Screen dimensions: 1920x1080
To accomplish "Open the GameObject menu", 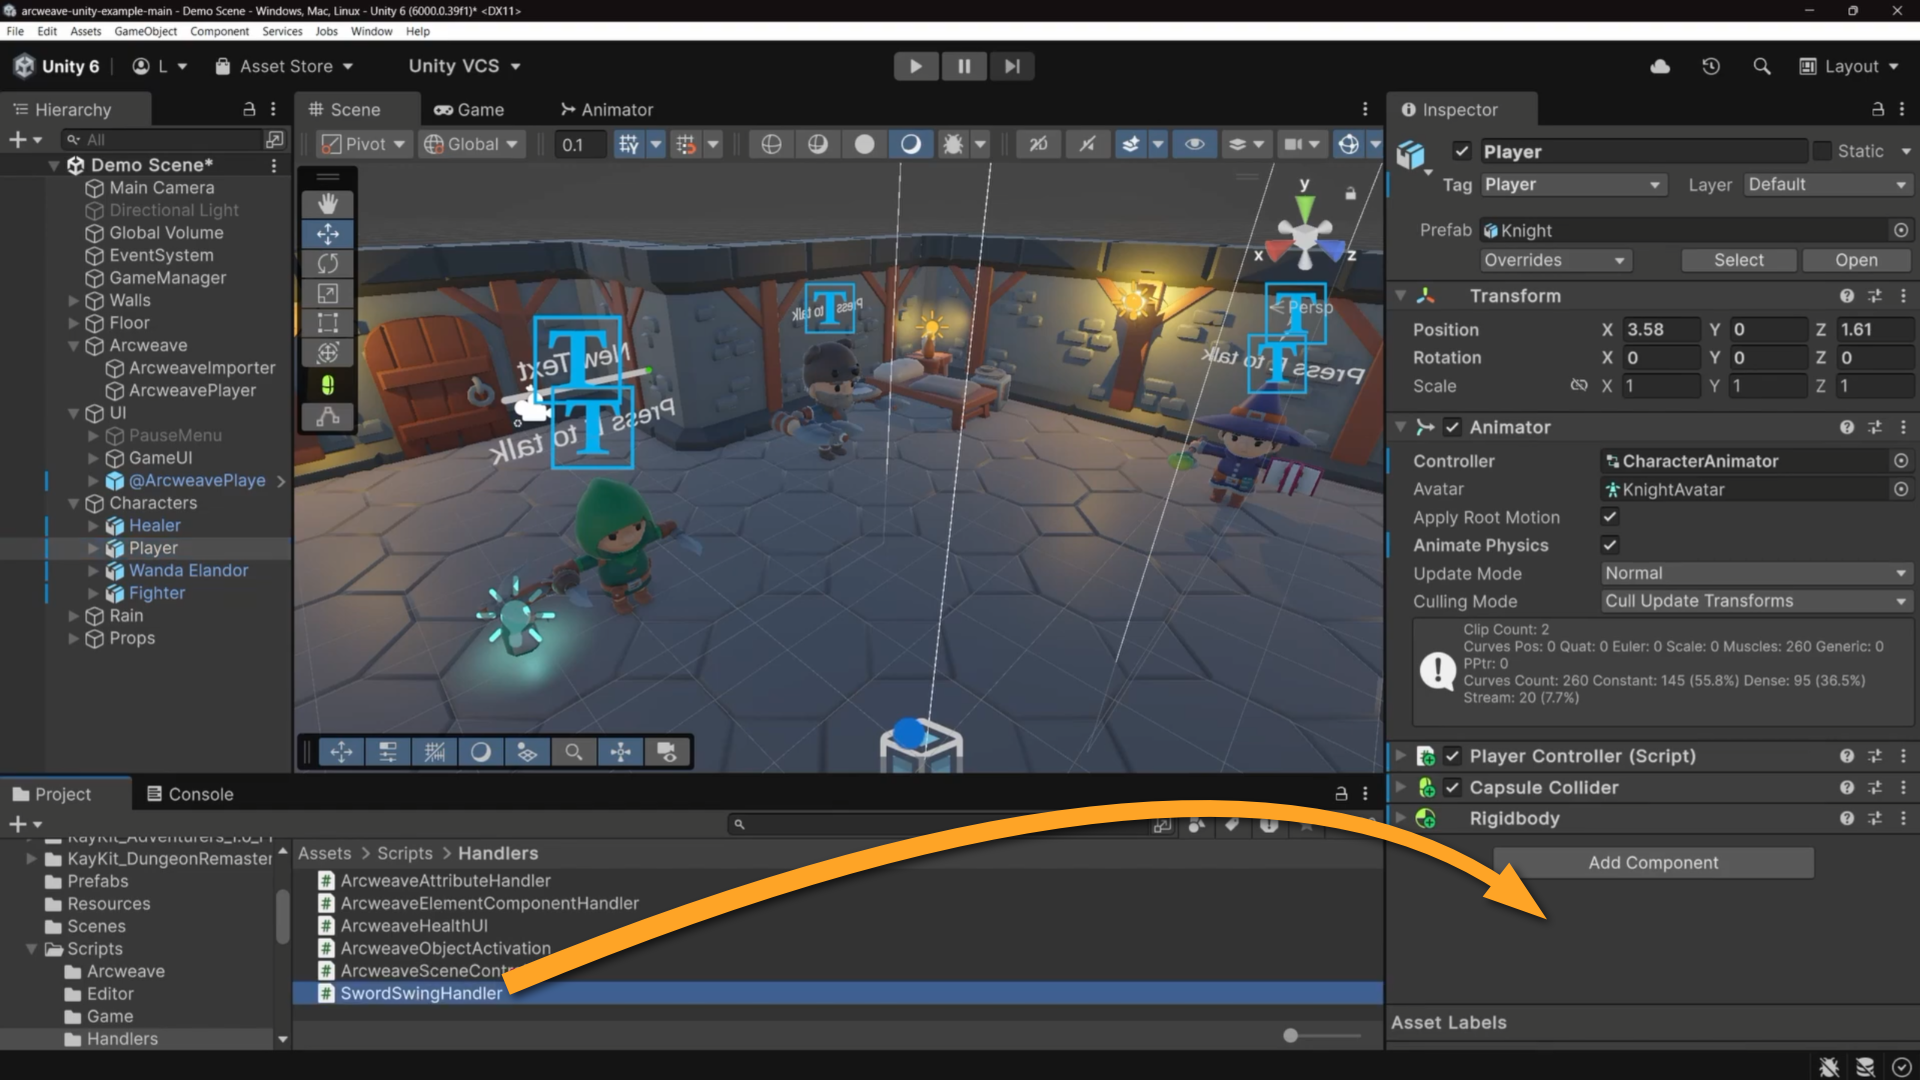I will click(x=146, y=31).
